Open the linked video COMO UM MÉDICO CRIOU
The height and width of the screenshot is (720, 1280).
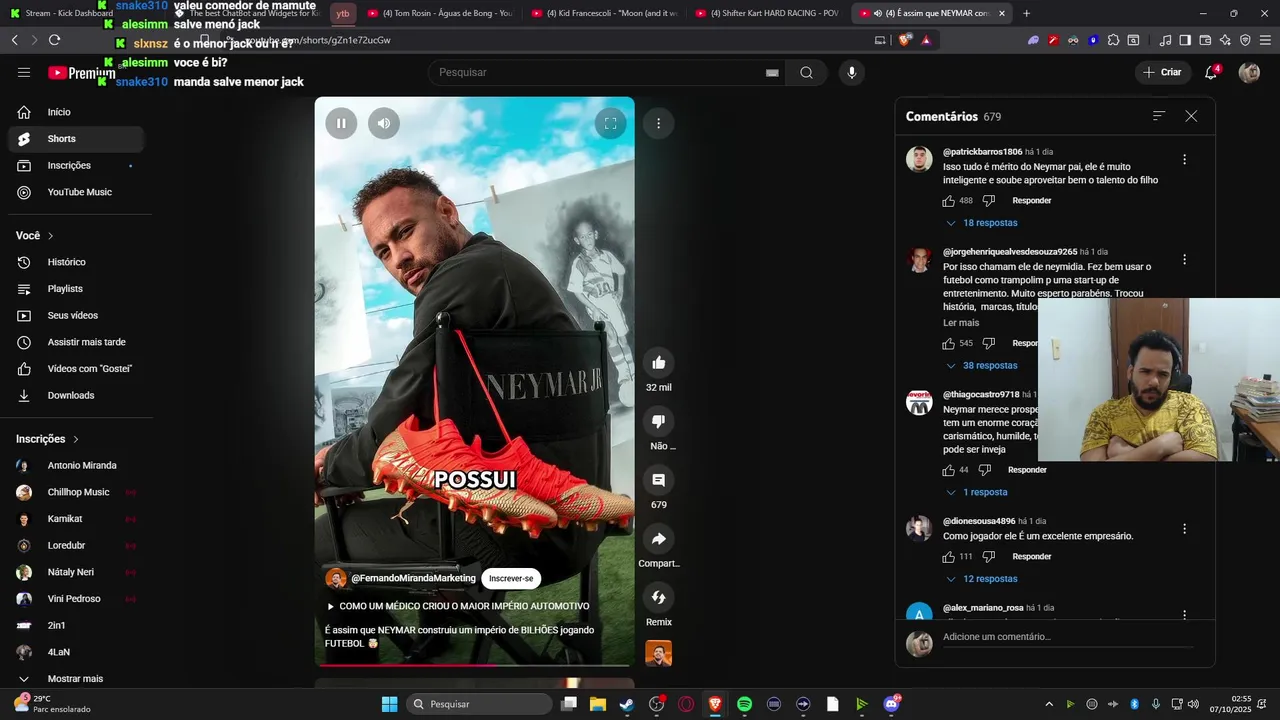tap(457, 606)
